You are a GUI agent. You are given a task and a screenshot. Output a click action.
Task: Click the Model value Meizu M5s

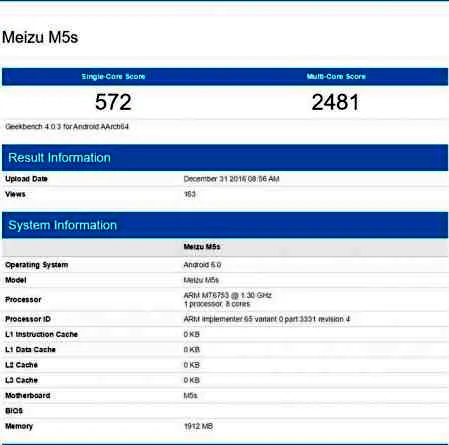(x=201, y=280)
